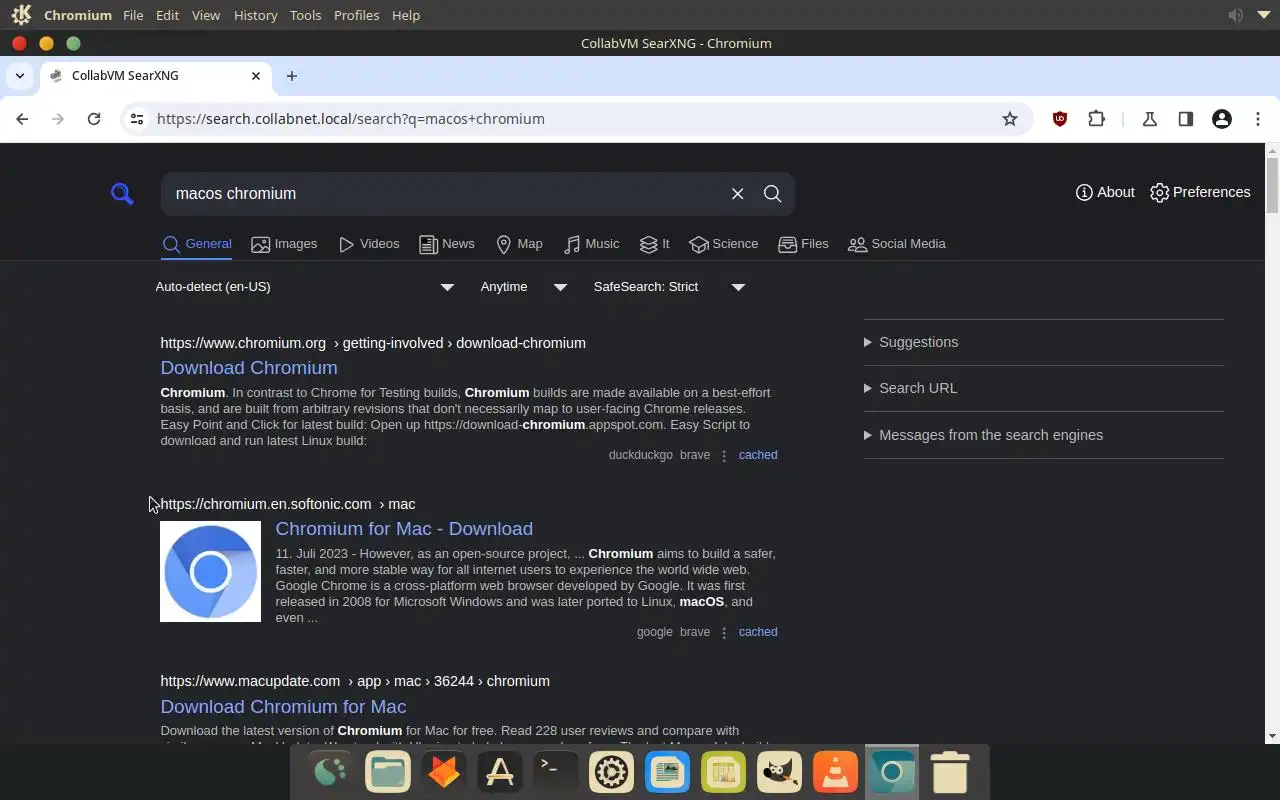Screen dimensions: 1280x800
Task: Switch to the Files category
Action: tap(803, 244)
